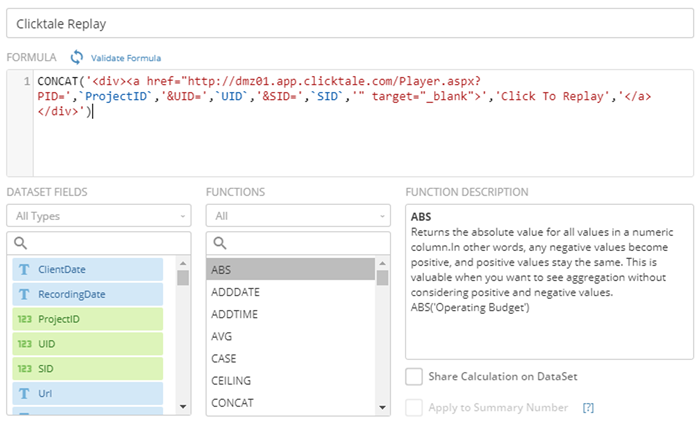
Task: Select the ADDDATE function in list
Action: (235, 291)
